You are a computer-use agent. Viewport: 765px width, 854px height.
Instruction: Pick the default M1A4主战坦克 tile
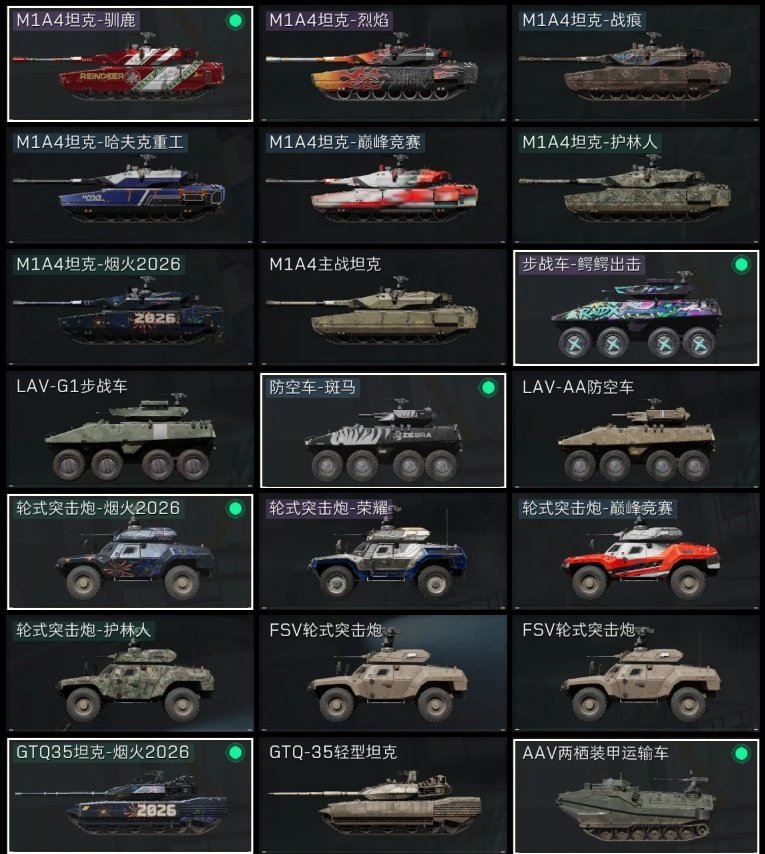point(383,308)
